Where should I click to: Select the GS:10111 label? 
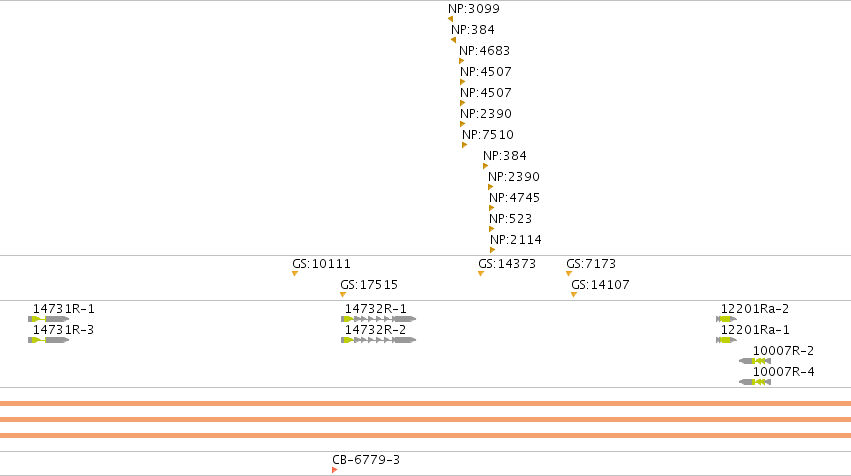[321, 264]
